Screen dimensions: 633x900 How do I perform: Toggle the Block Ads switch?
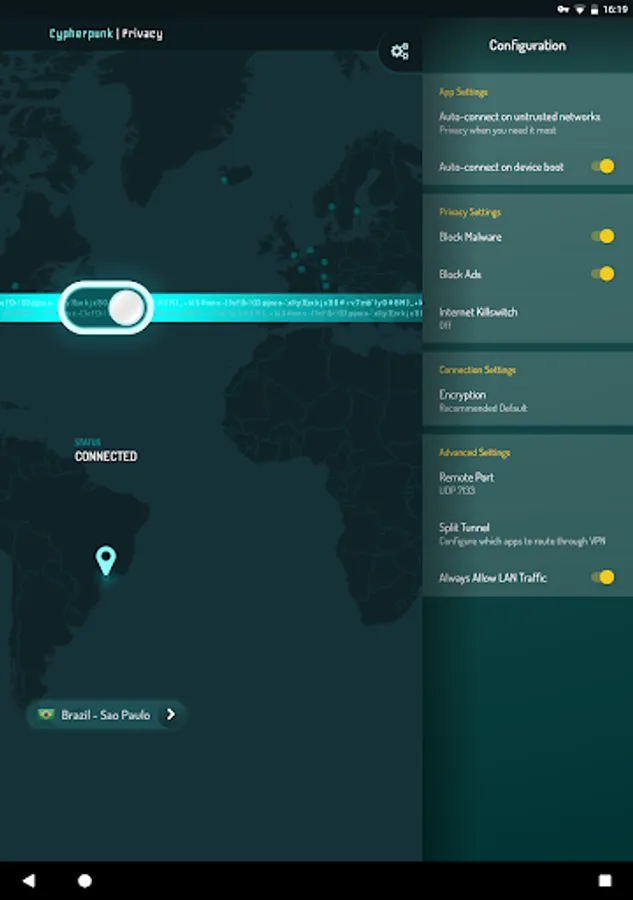click(603, 274)
